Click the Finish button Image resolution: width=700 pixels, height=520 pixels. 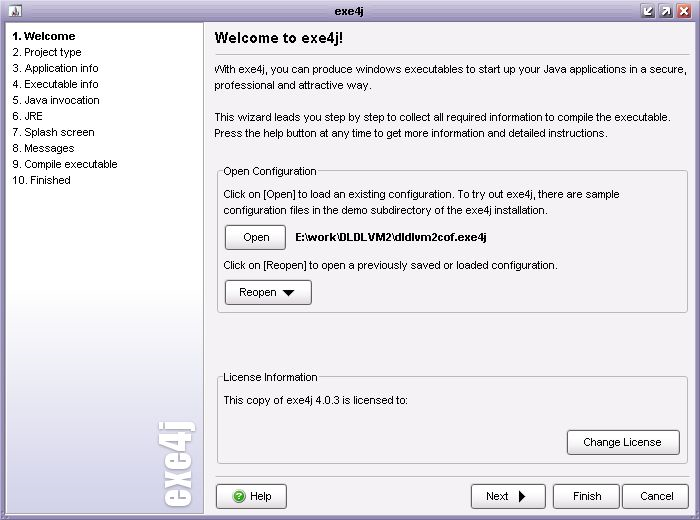587,496
